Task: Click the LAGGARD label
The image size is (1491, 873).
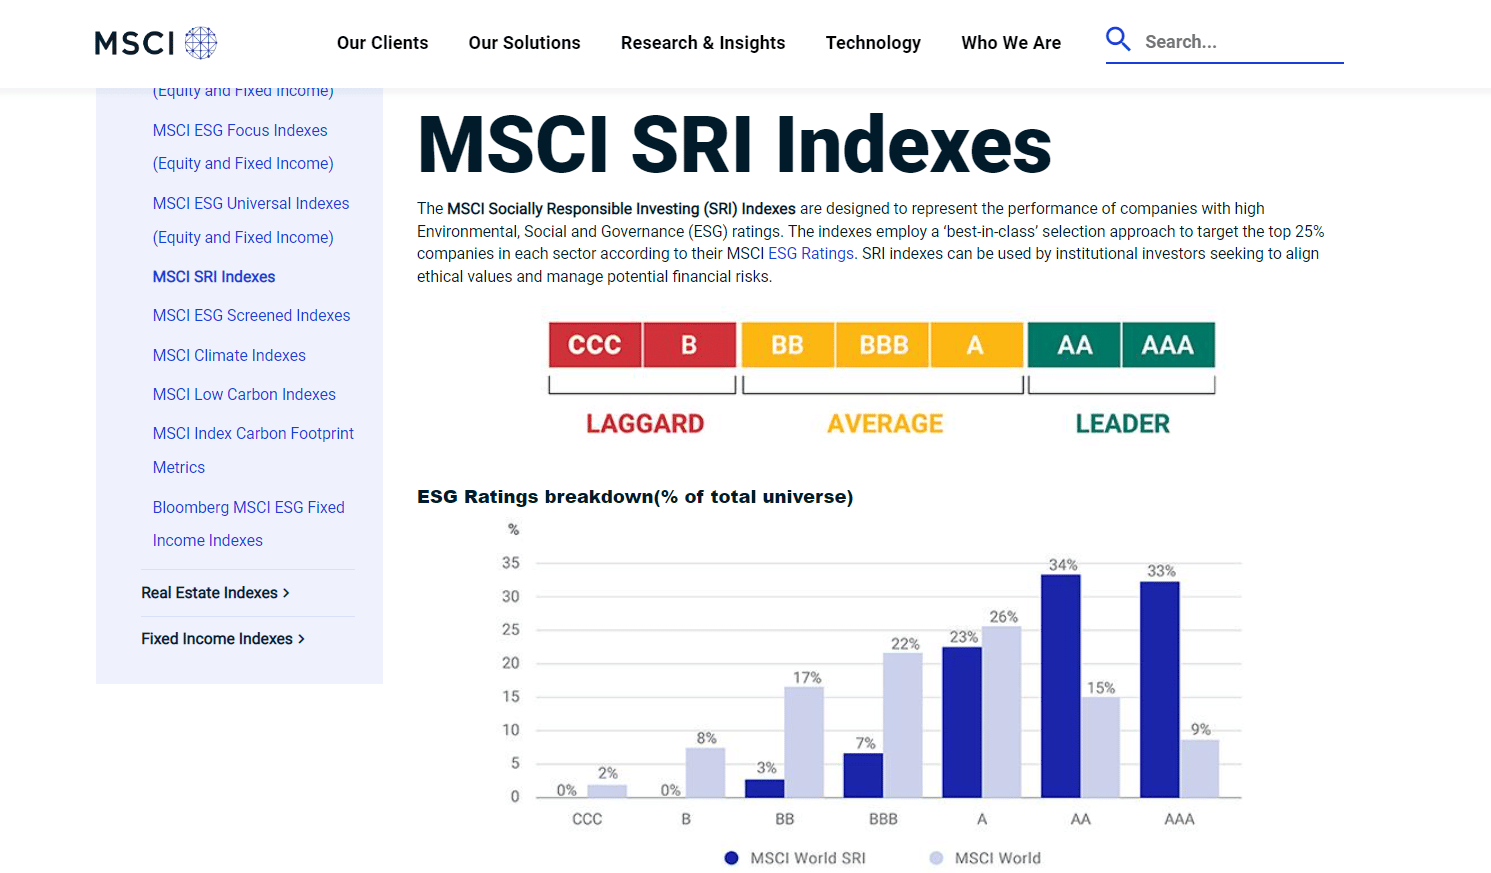Action: 645,424
